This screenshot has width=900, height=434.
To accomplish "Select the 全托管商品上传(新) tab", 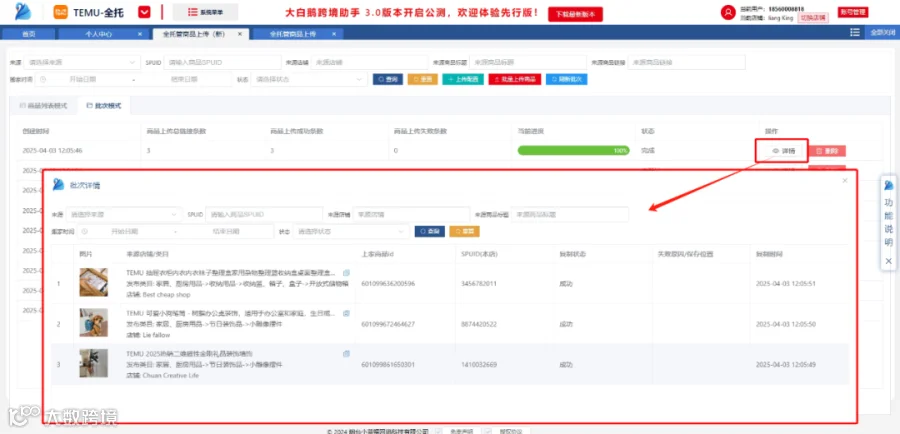I will coord(194,34).
